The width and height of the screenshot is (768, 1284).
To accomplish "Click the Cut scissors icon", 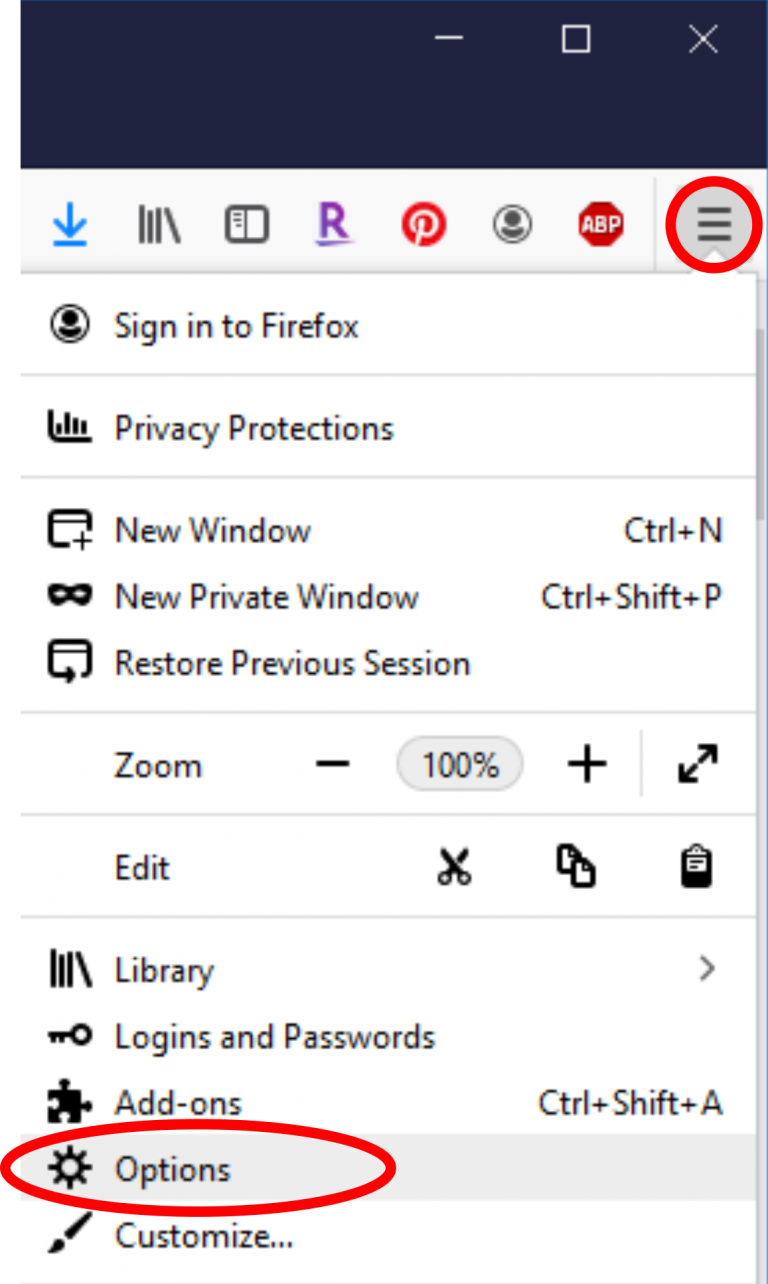I will pos(454,867).
